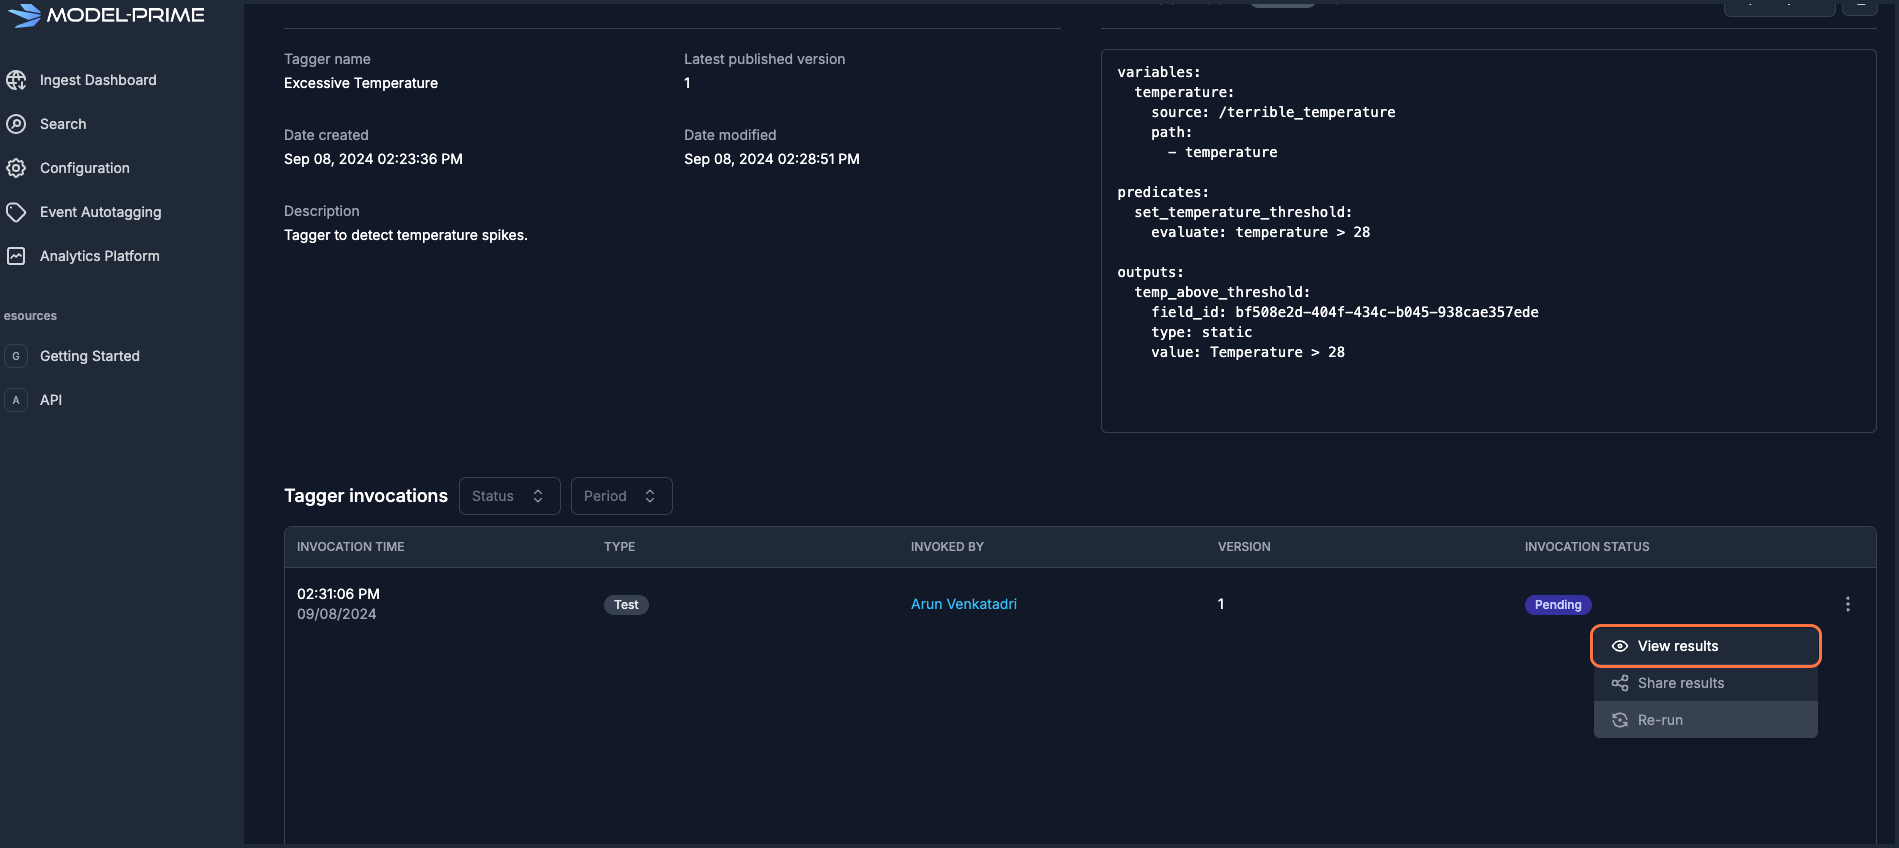The width and height of the screenshot is (1899, 848).
Task: Click the share icon beside Share results
Action: point(1620,683)
